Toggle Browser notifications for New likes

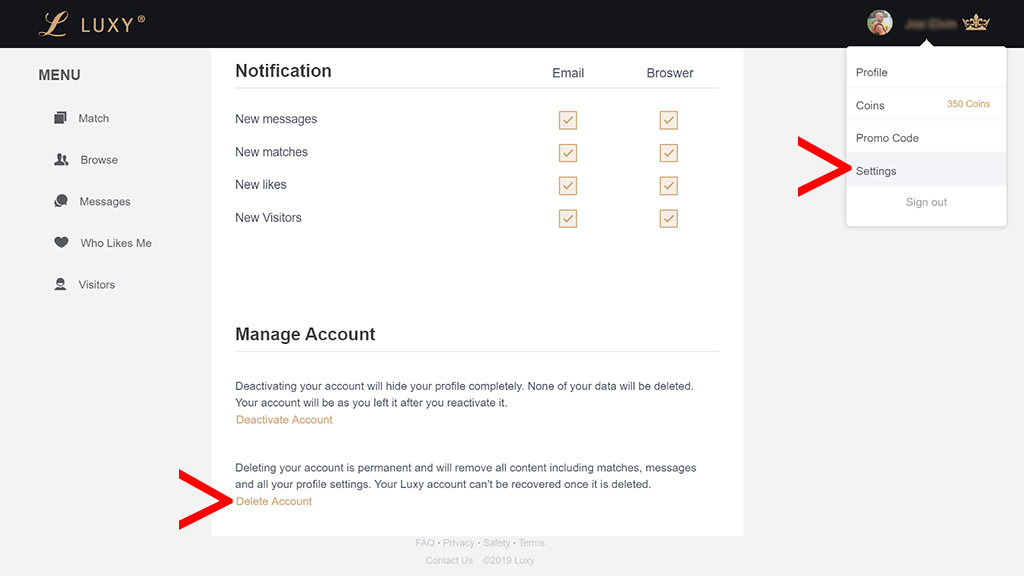[x=668, y=186]
